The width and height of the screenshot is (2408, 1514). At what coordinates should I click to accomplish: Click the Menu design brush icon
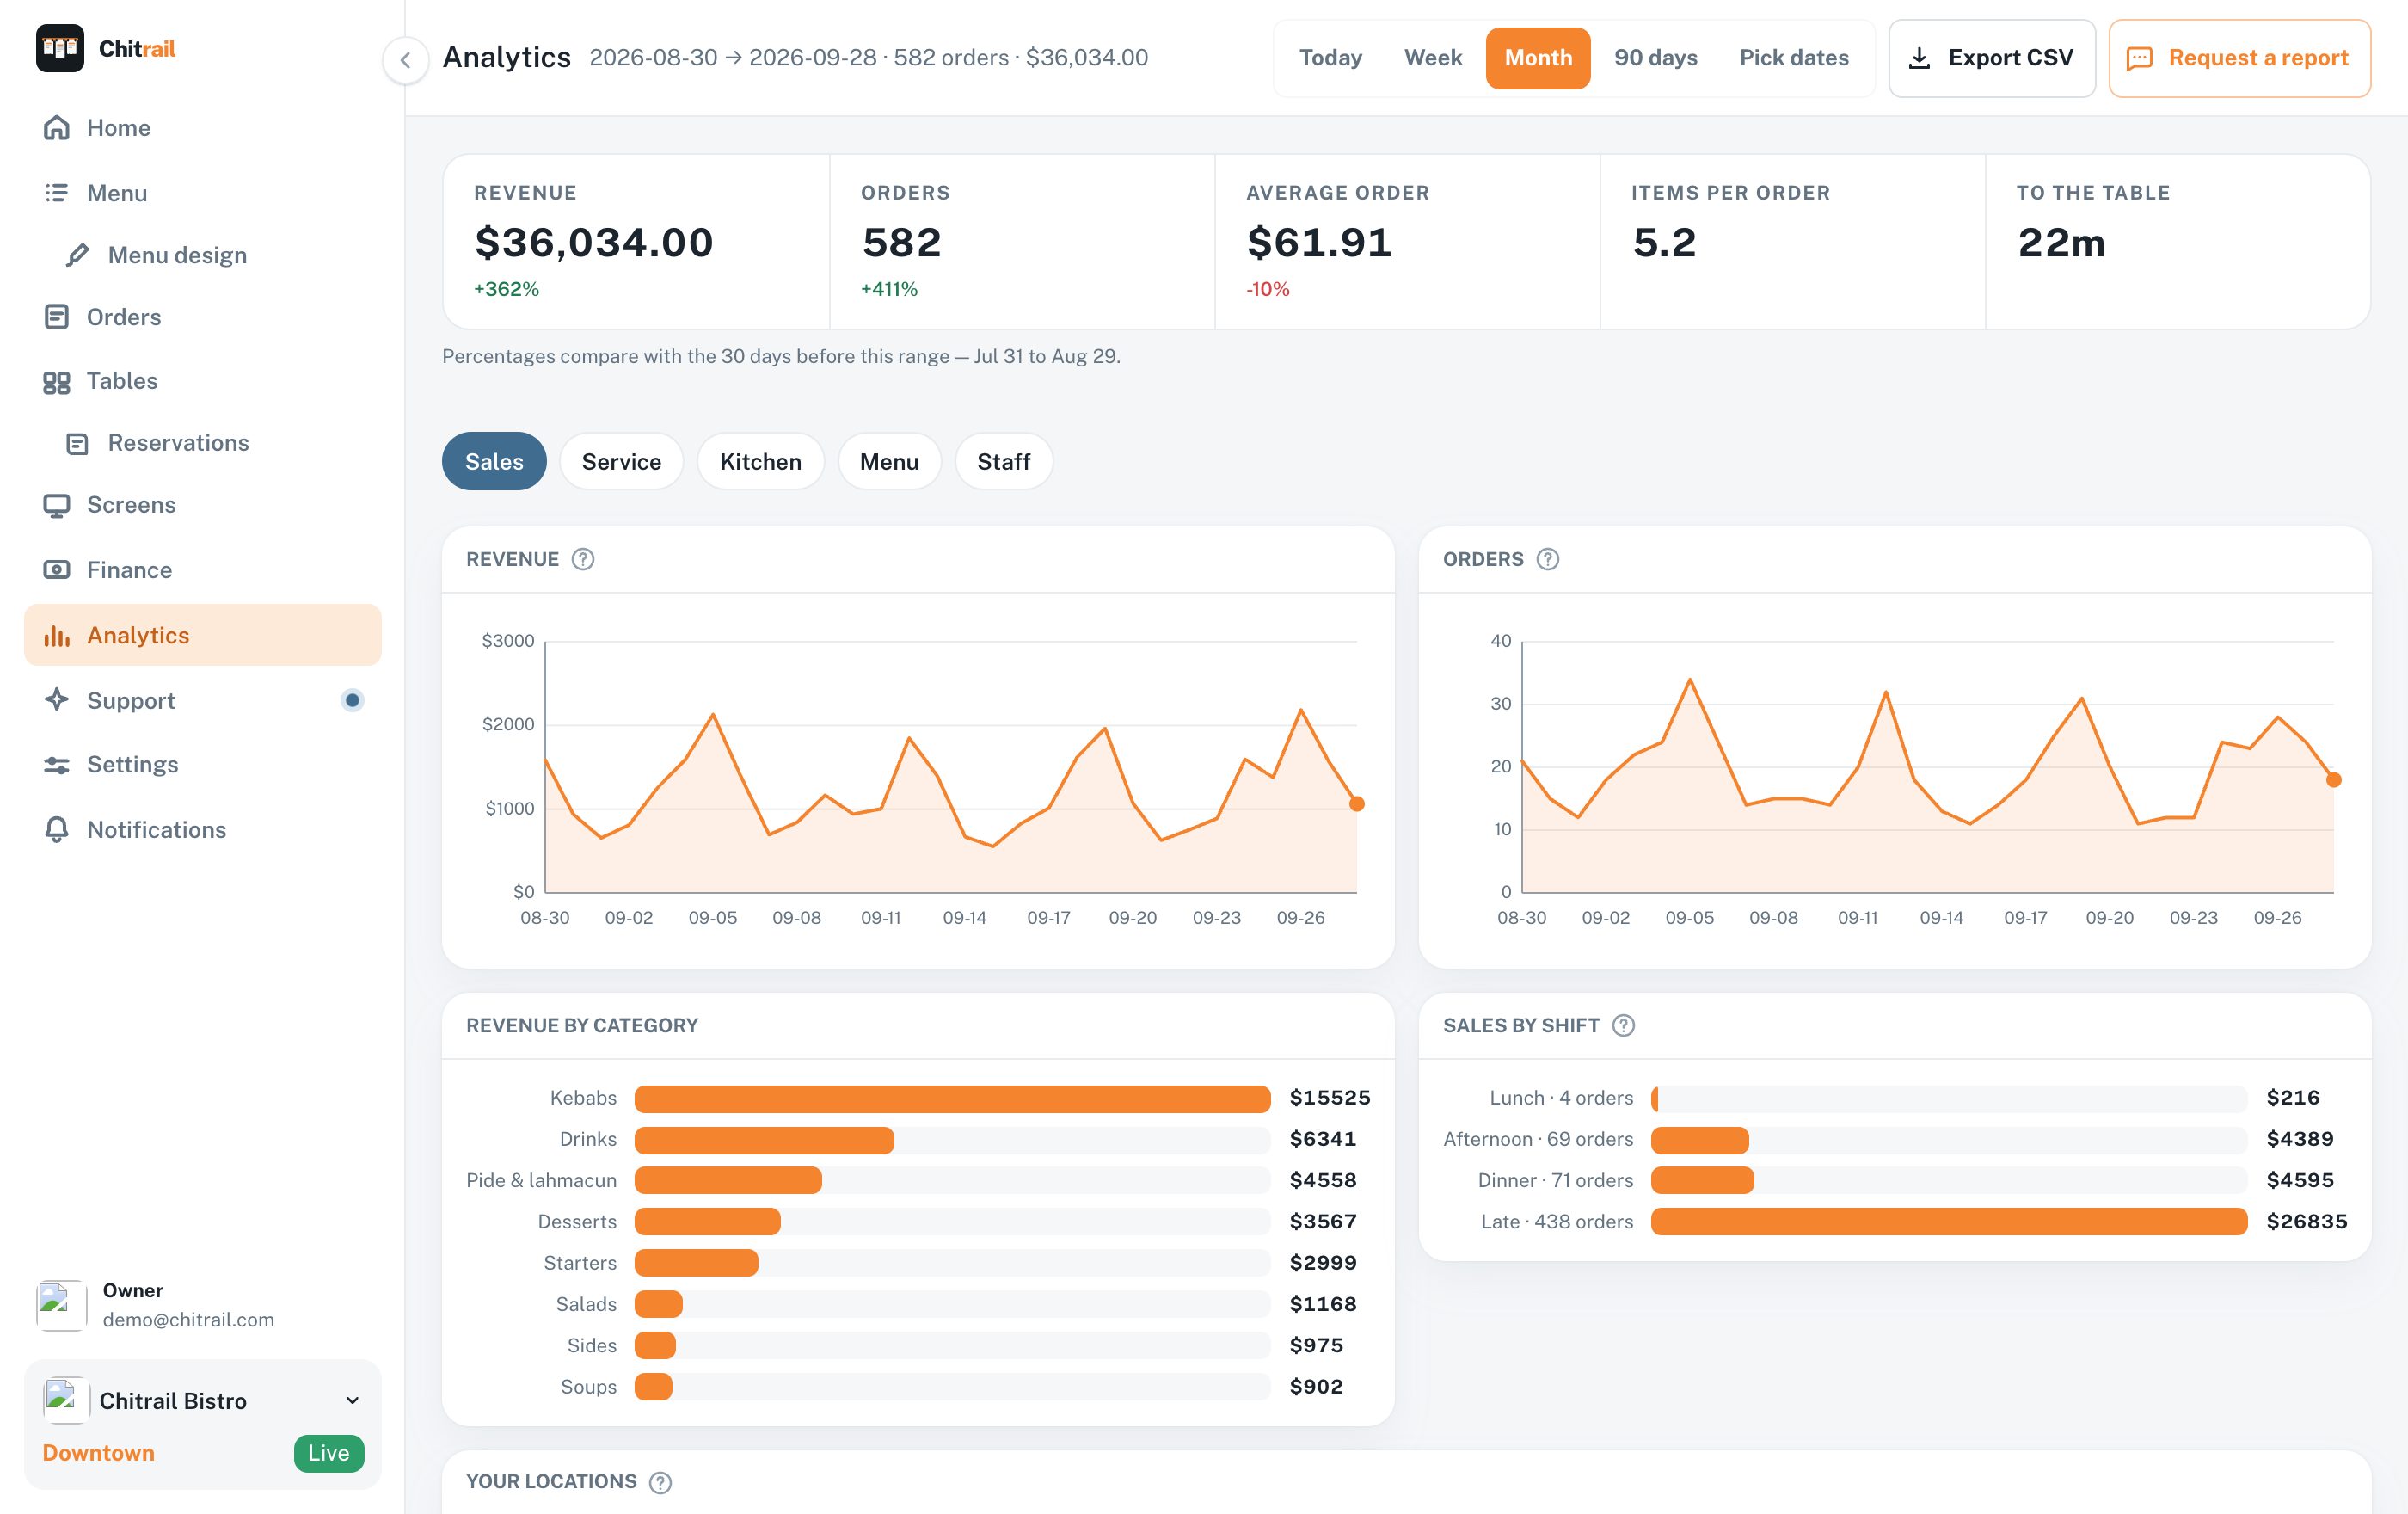(x=77, y=255)
